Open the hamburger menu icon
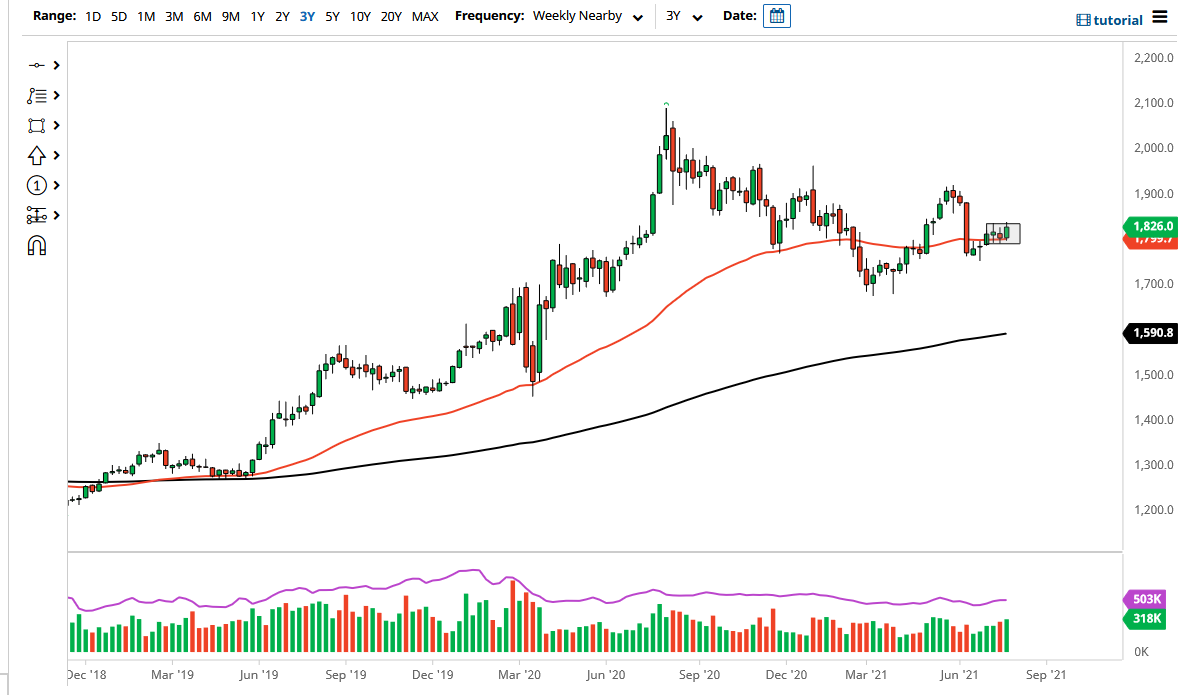The width and height of the screenshot is (1184, 695). 1160,17
